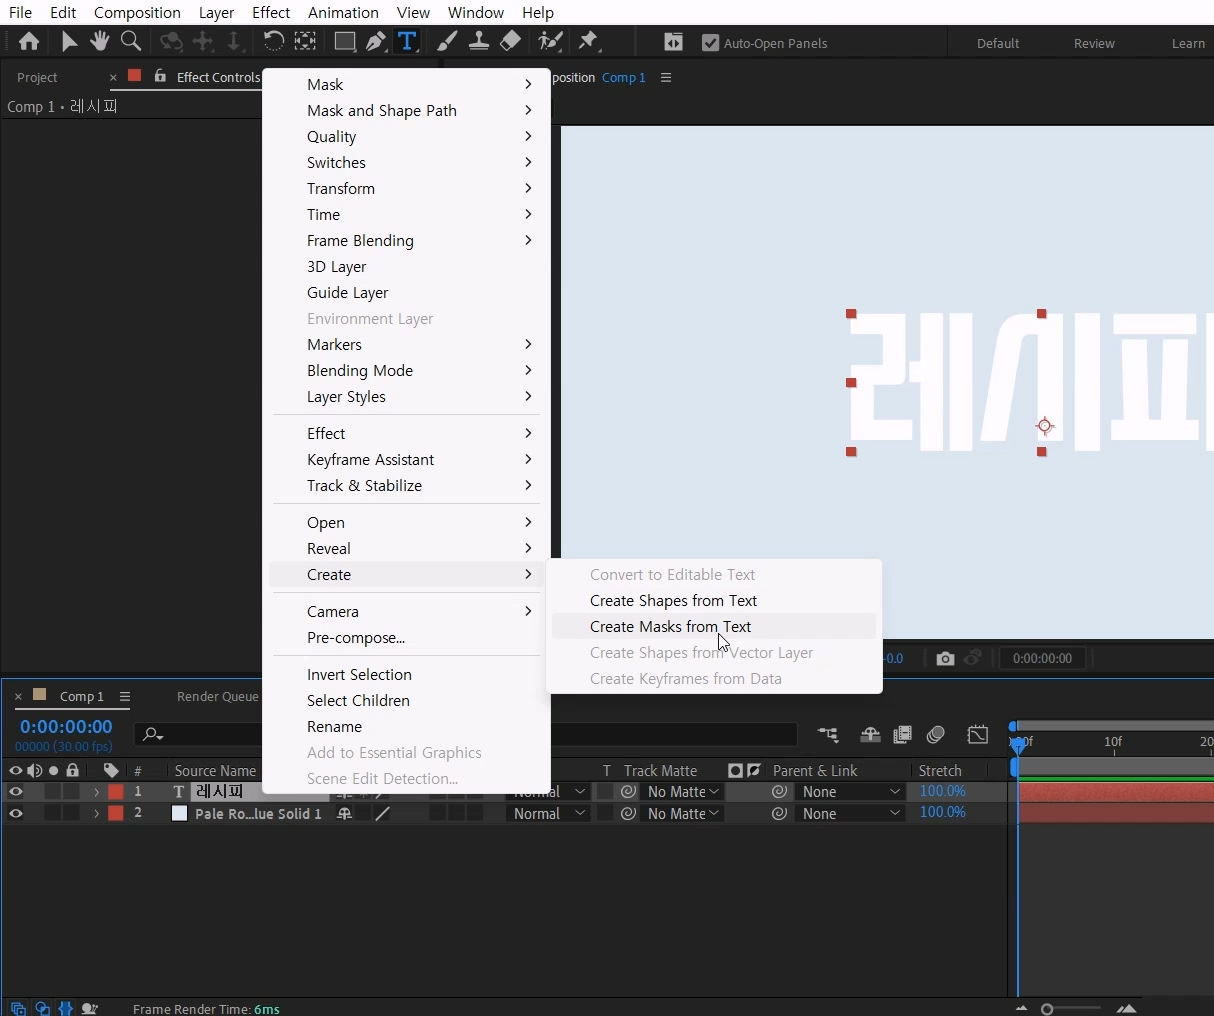The height and width of the screenshot is (1016, 1214).
Task: Toggle Layer Switches pane at bottom left
Action: [x=18, y=1008]
